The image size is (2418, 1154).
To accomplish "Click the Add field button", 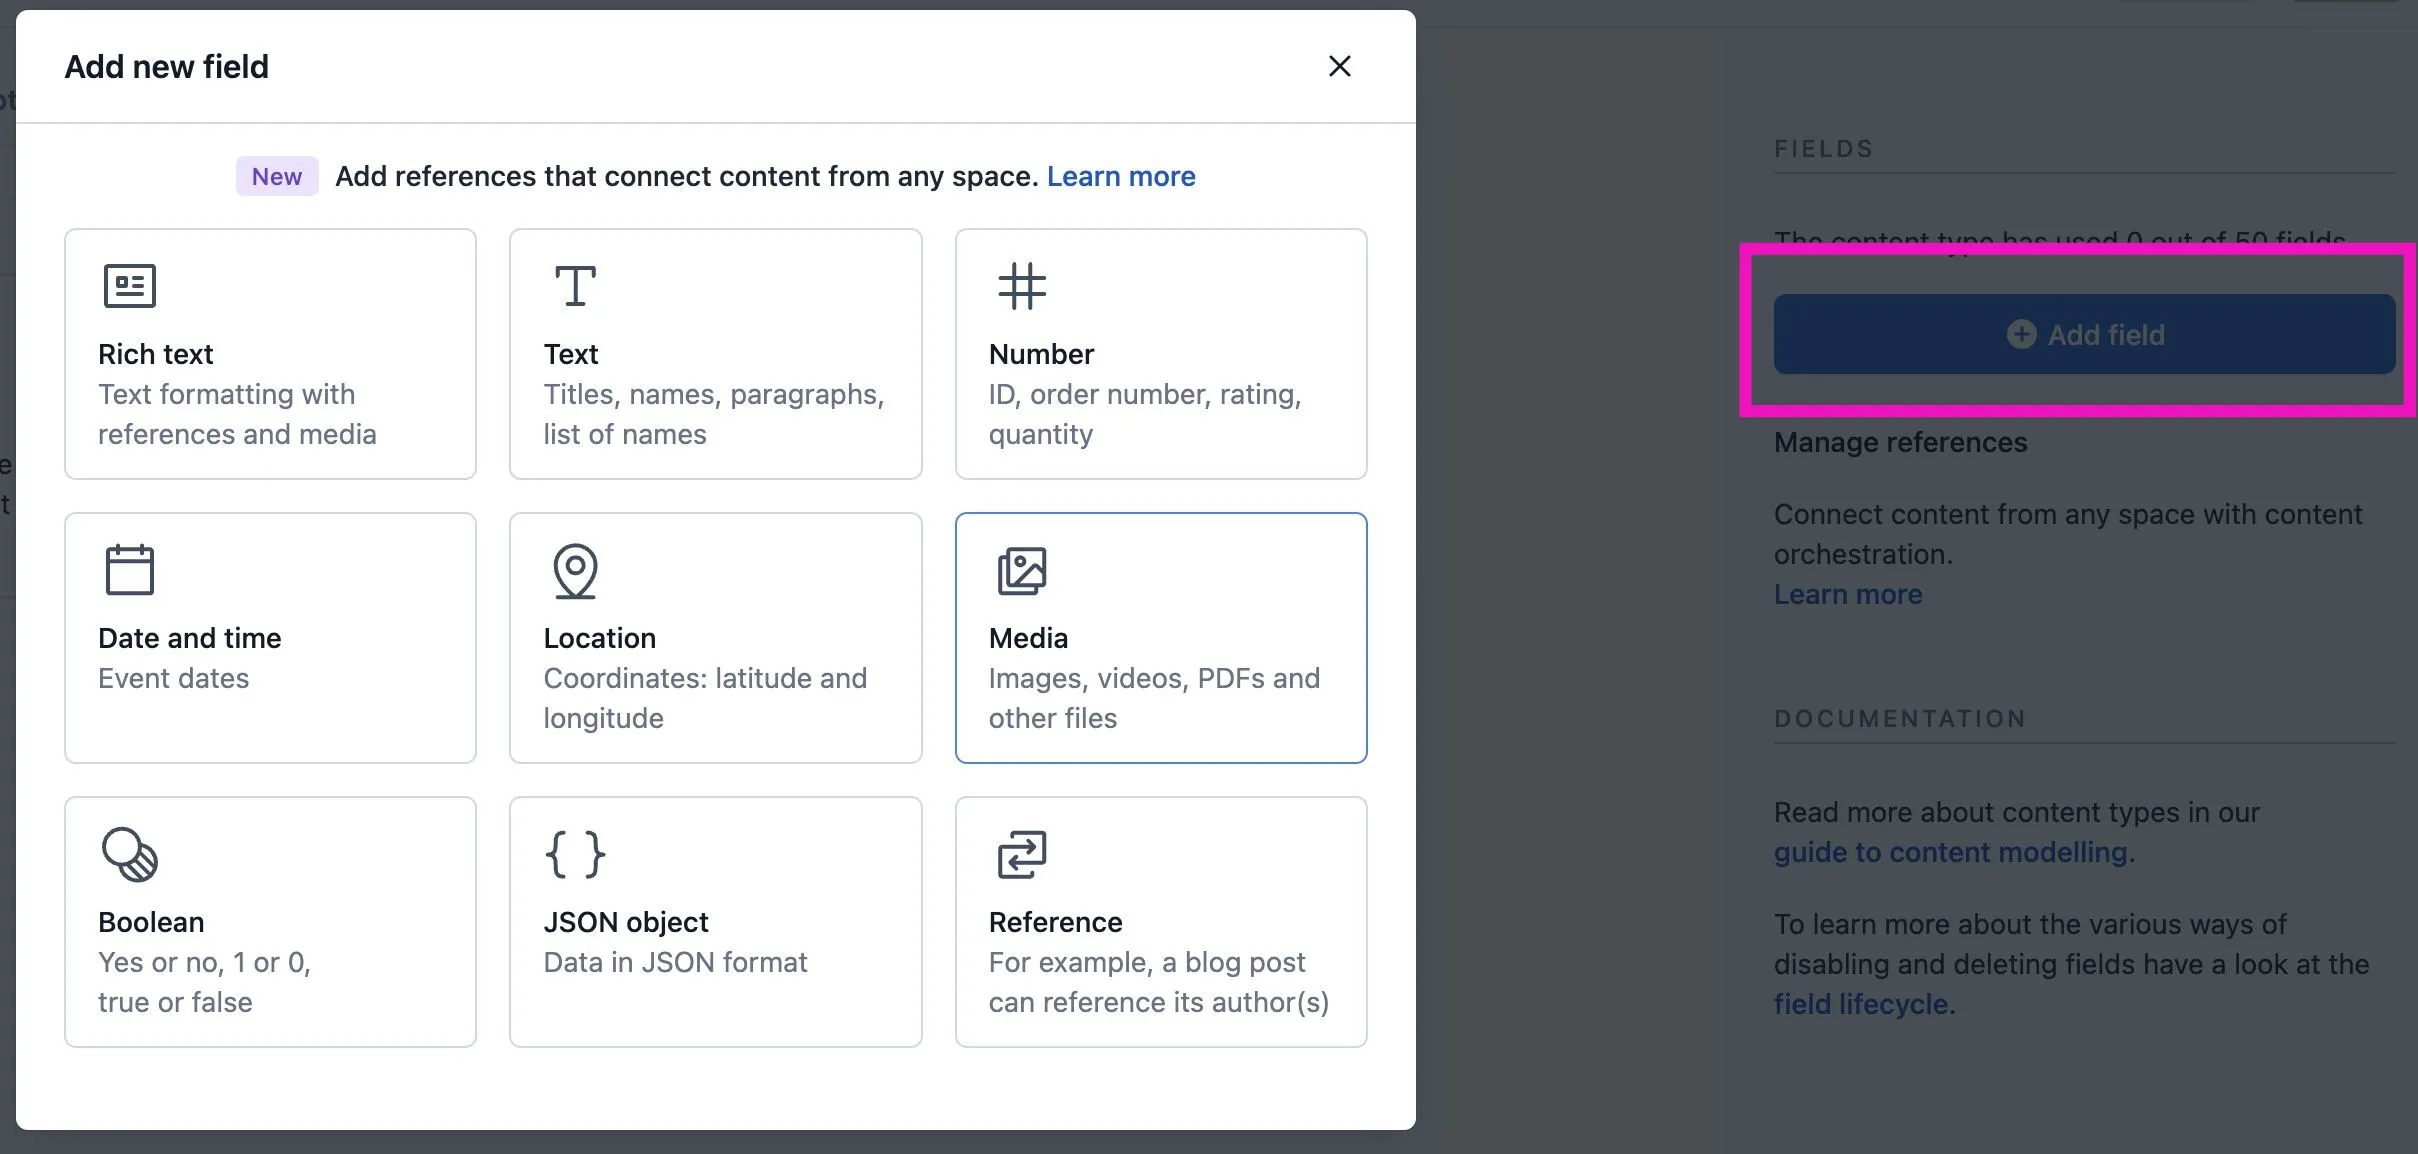I will (2084, 334).
